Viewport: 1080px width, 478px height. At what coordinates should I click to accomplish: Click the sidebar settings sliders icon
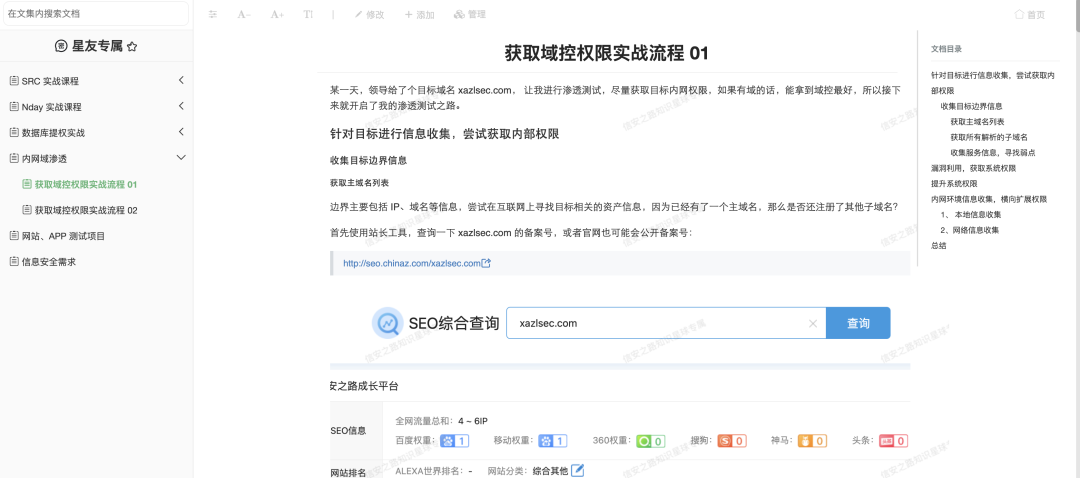click(x=213, y=14)
